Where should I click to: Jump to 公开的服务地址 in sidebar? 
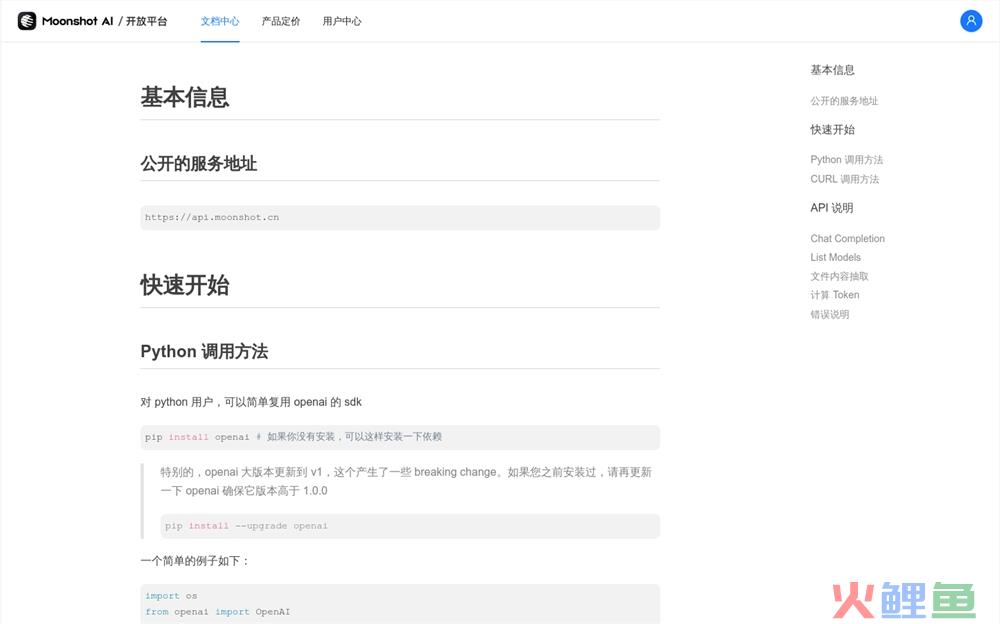point(844,101)
